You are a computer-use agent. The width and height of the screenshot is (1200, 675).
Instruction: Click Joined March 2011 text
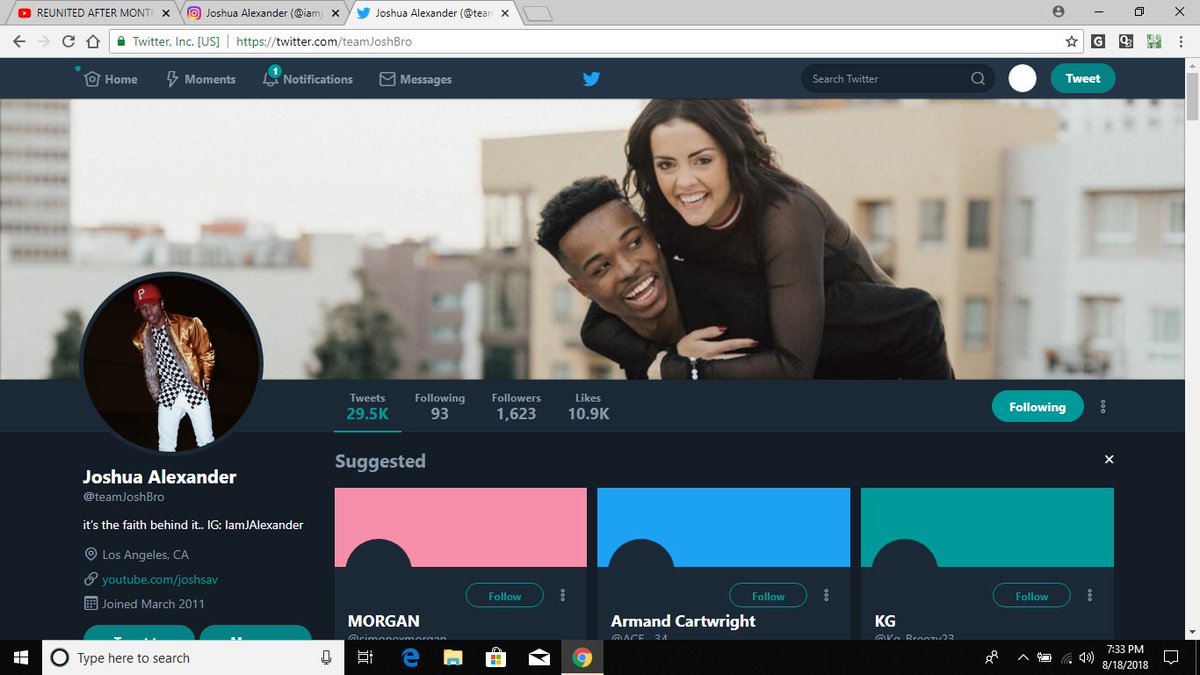pyautogui.click(x=153, y=604)
